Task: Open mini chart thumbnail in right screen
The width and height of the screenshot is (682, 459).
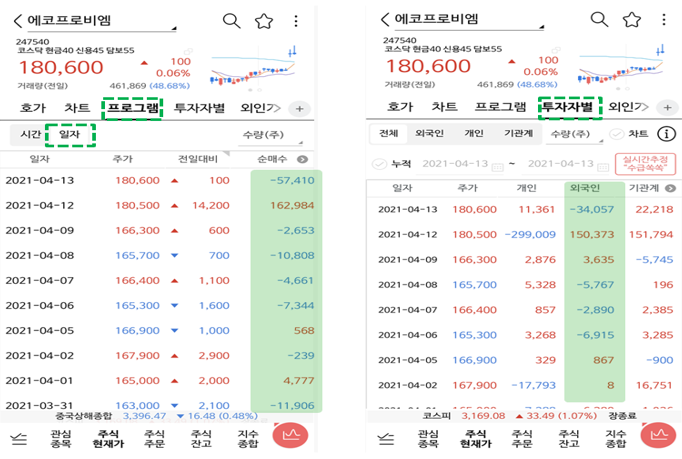Action: tap(621, 67)
